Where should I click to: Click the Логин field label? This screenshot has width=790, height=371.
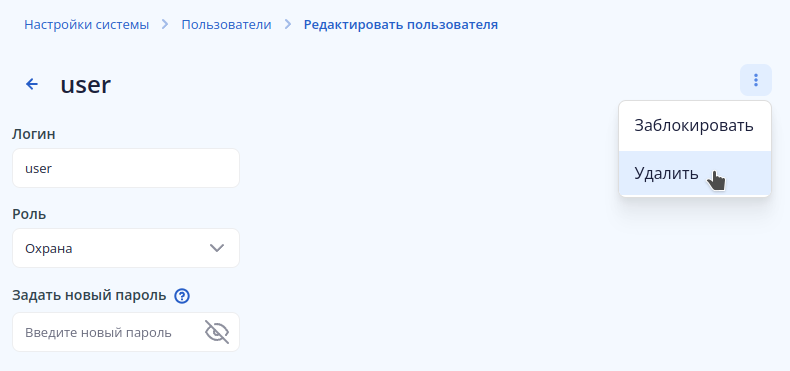(34, 134)
